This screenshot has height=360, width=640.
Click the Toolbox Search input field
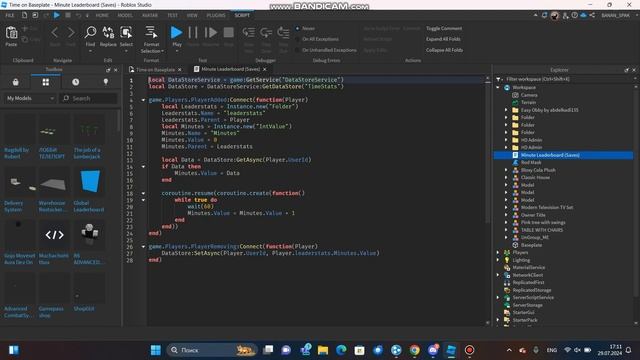coord(89,98)
